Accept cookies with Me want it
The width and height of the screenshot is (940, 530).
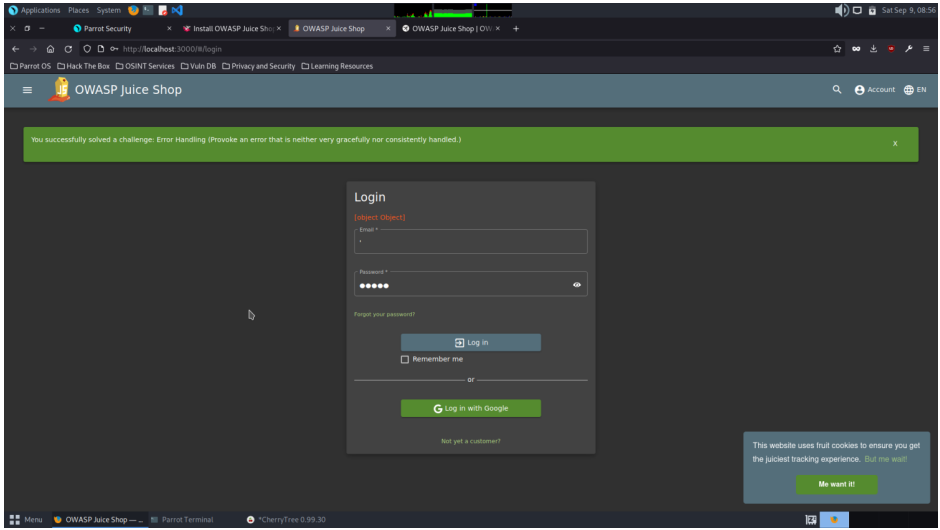point(836,484)
